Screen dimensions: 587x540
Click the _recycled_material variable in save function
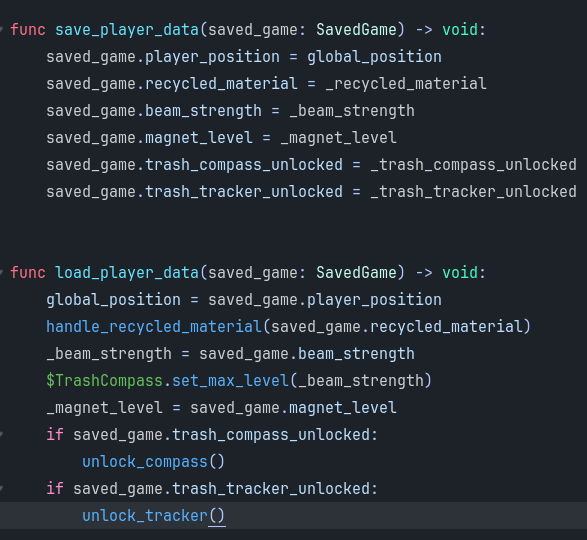point(406,84)
